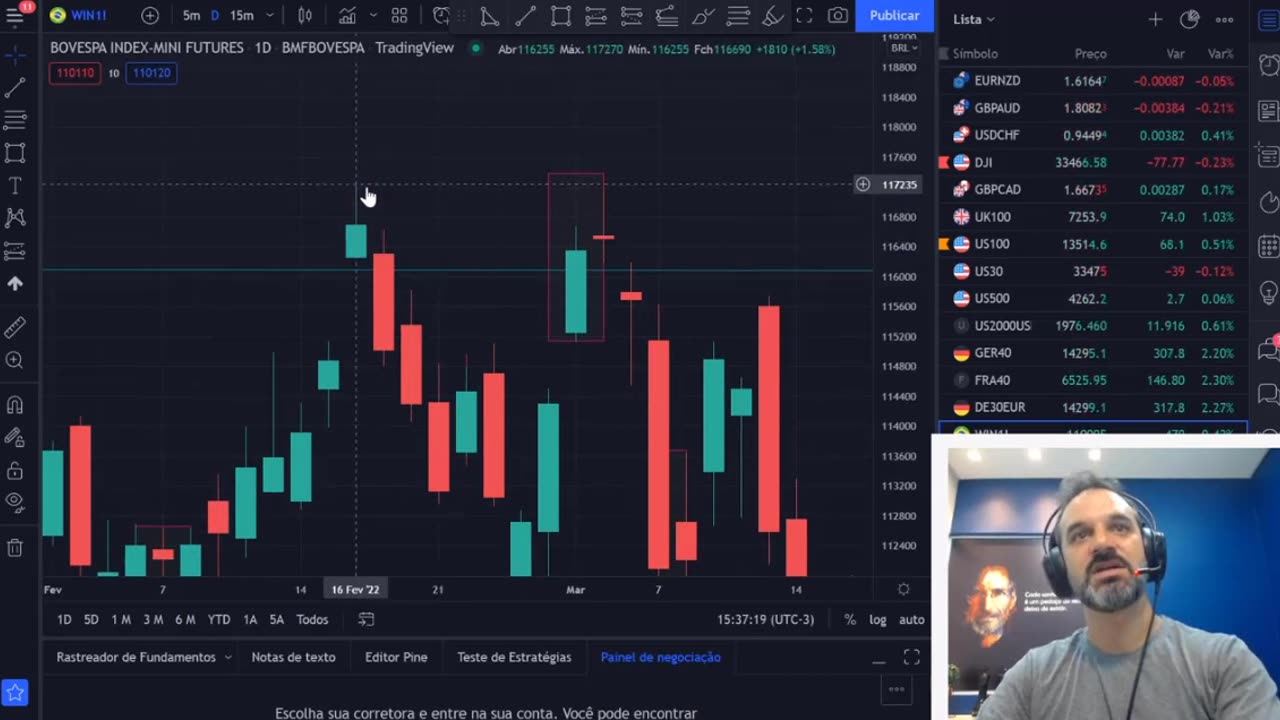The image size is (1280, 720).
Task: Click the sell price 110110 button
Action: pyautogui.click(x=75, y=72)
